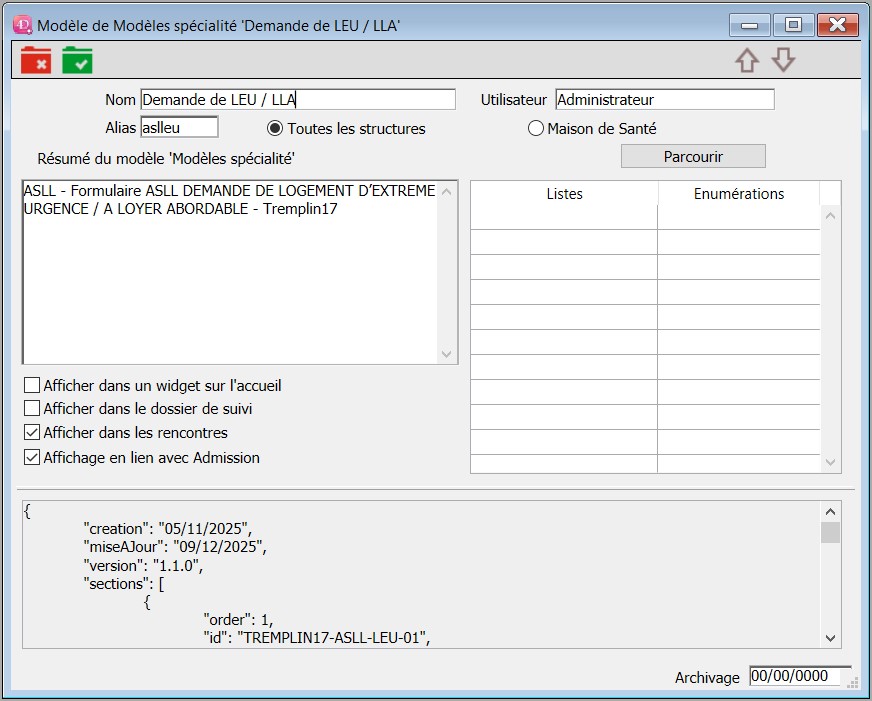Viewport: 872px width, 701px height.
Task: Click the JSON panel scroll down arrow
Action: point(830,637)
